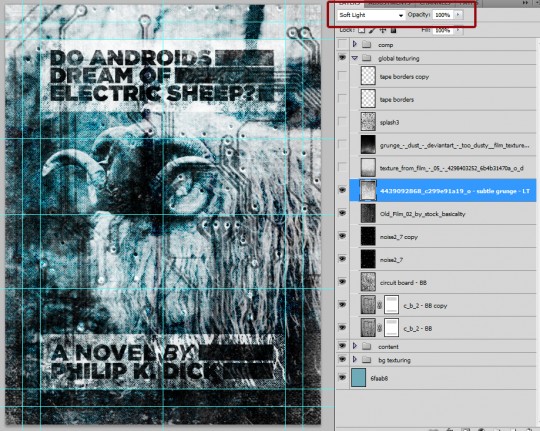
Task: Expand the content group
Action: pos(355,346)
